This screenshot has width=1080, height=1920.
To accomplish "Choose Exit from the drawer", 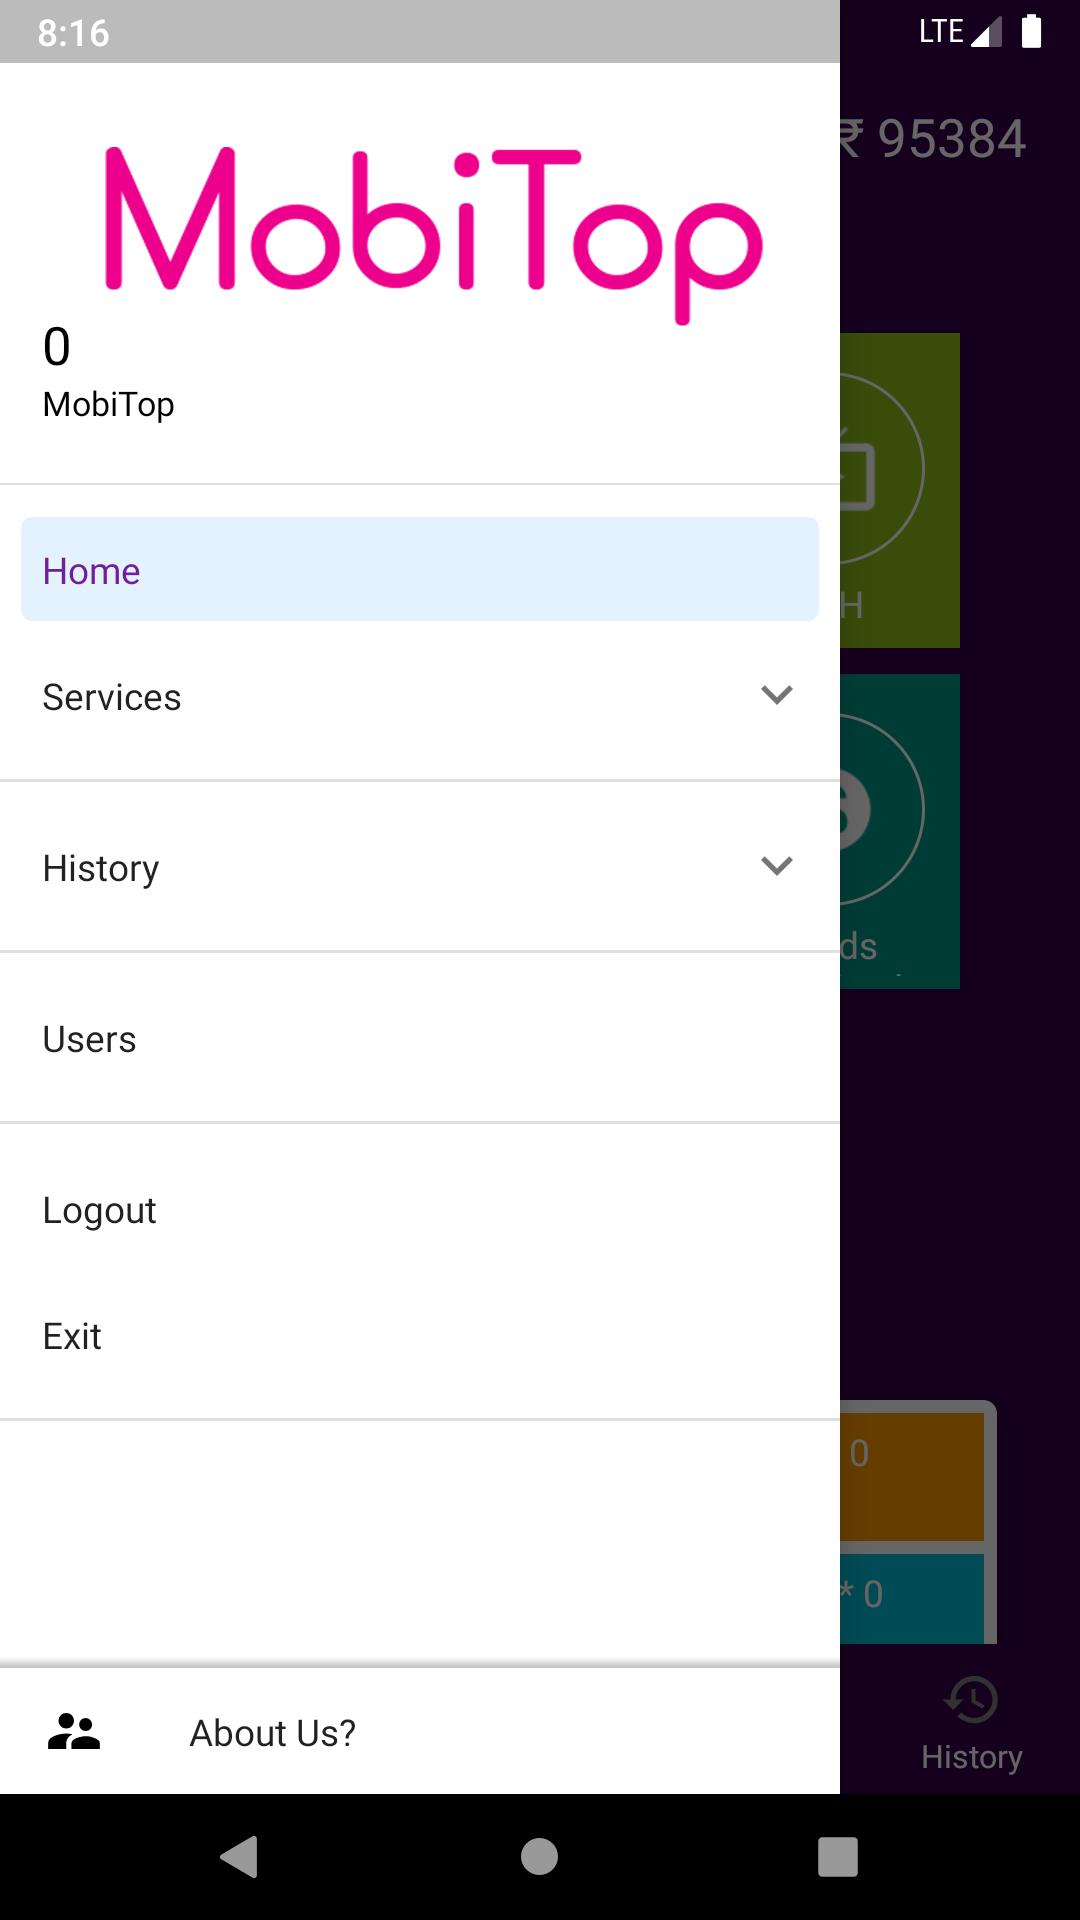I will pos(420,1336).
